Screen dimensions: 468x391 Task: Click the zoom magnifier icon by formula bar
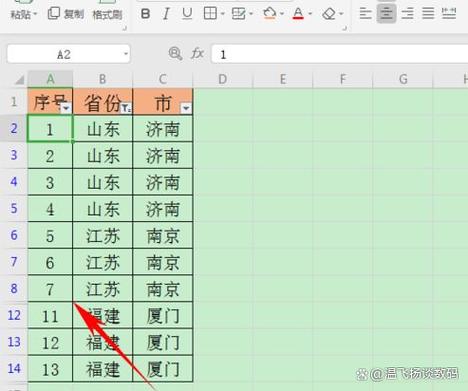coord(175,53)
